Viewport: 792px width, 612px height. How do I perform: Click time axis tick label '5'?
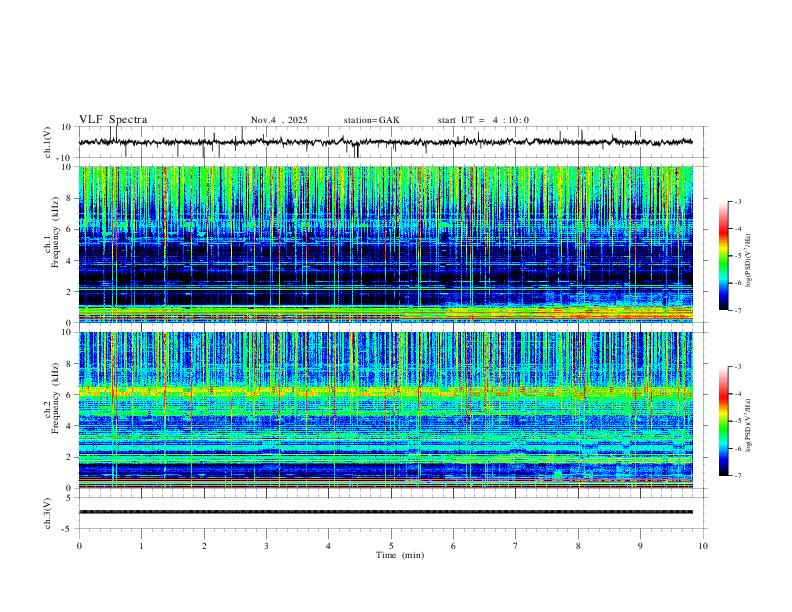click(391, 546)
